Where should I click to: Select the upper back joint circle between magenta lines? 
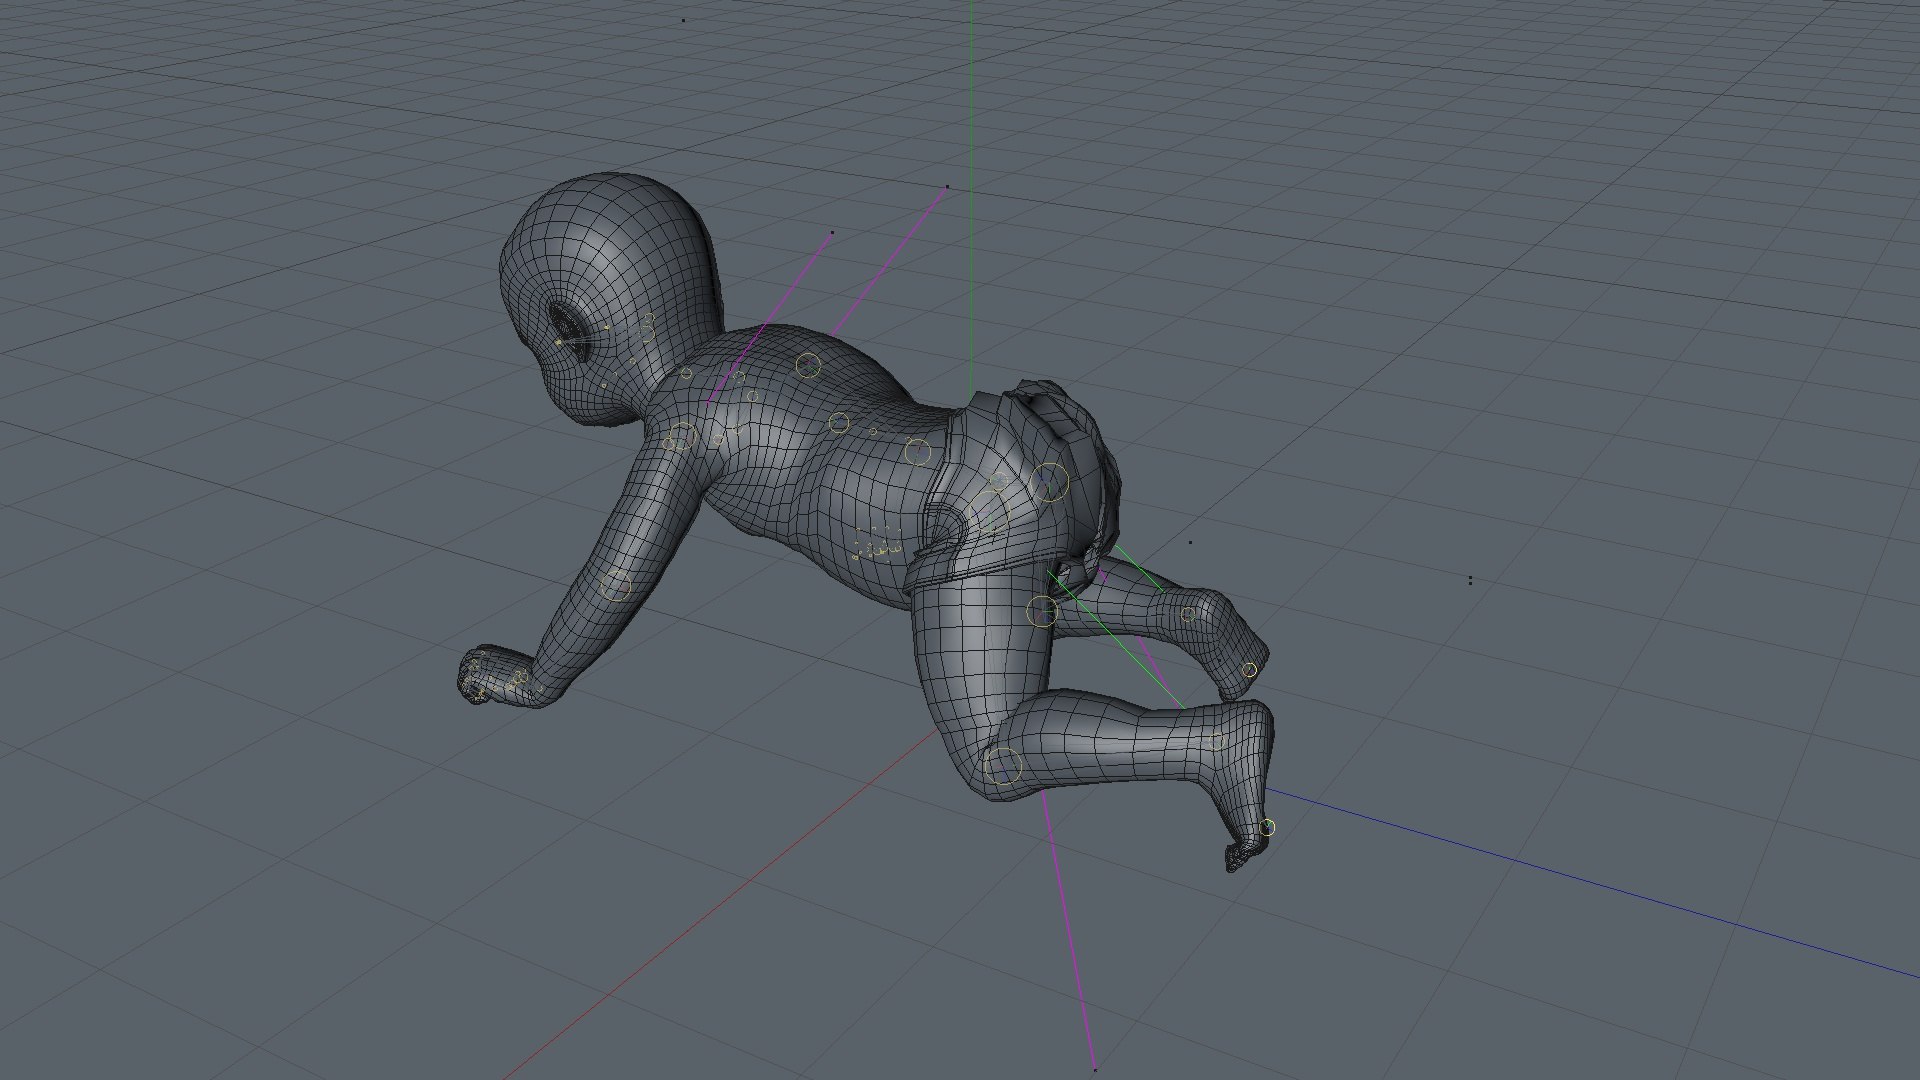point(808,365)
